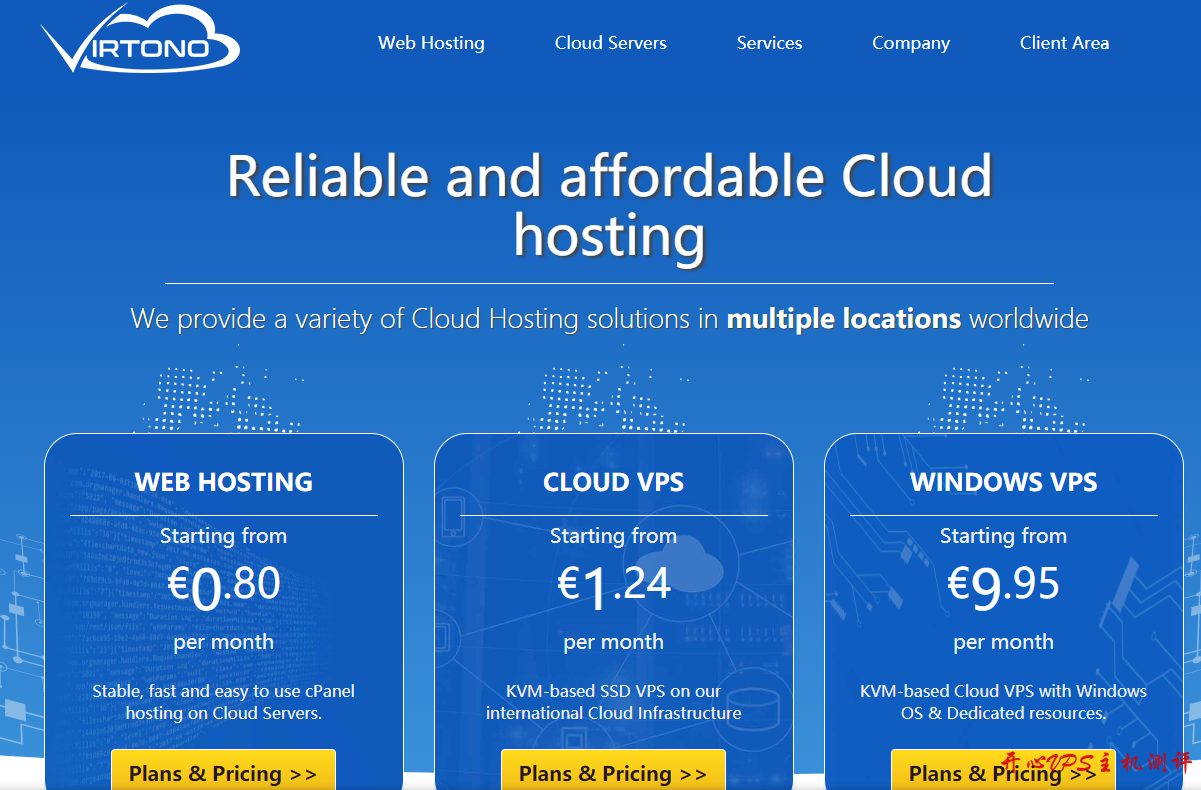The image size is (1201, 790).
Task: Go to the Client Area
Action: click(x=1064, y=43)
